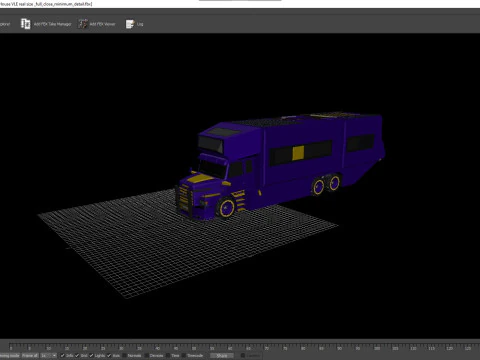This screenshot has height=360, width=480.
Task: Click the Add FBX Viewer icon
Action: [83, 24]
